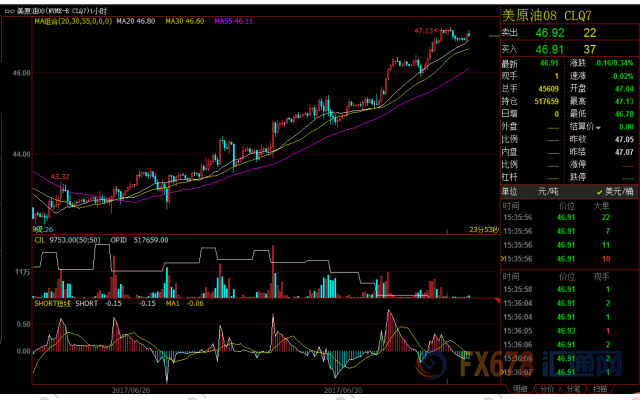Screen dimensions: 640x400
Task: Click the MA组合(20,30,55,0,0,0) indicator label
Action: [73, 21]
